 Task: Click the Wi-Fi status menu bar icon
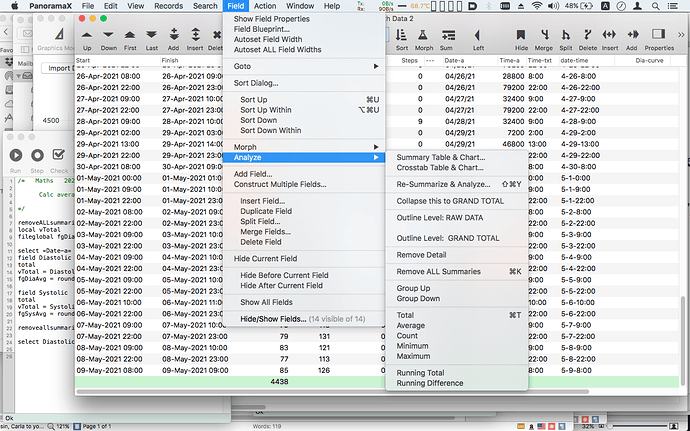pos(536,6)
